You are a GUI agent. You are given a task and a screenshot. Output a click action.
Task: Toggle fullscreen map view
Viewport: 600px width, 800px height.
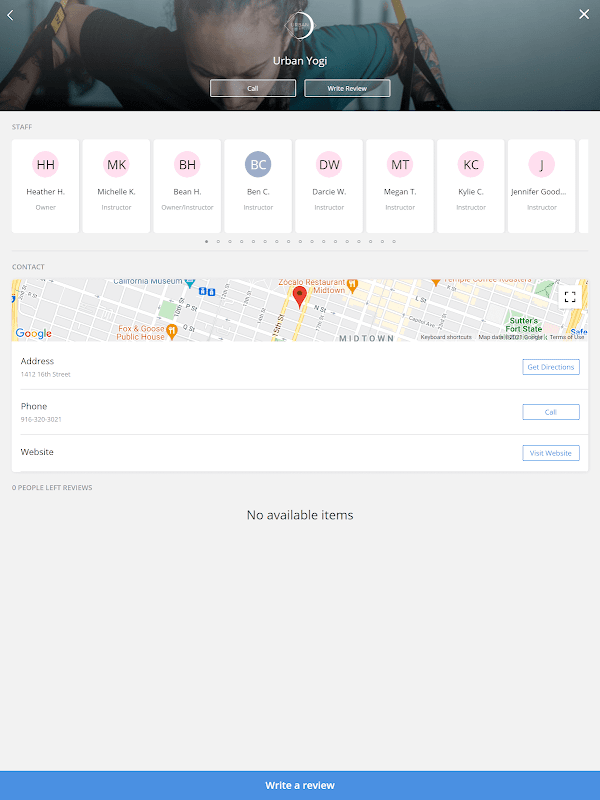tap(570, 297)
